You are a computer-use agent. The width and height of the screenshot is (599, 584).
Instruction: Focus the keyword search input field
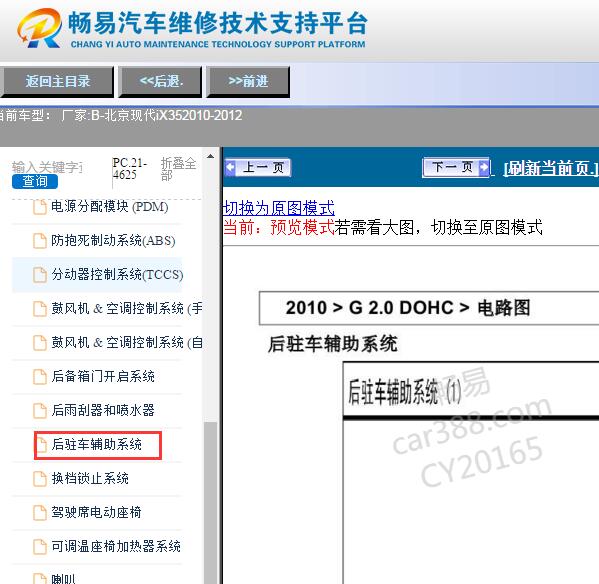(x=47, y=167)
